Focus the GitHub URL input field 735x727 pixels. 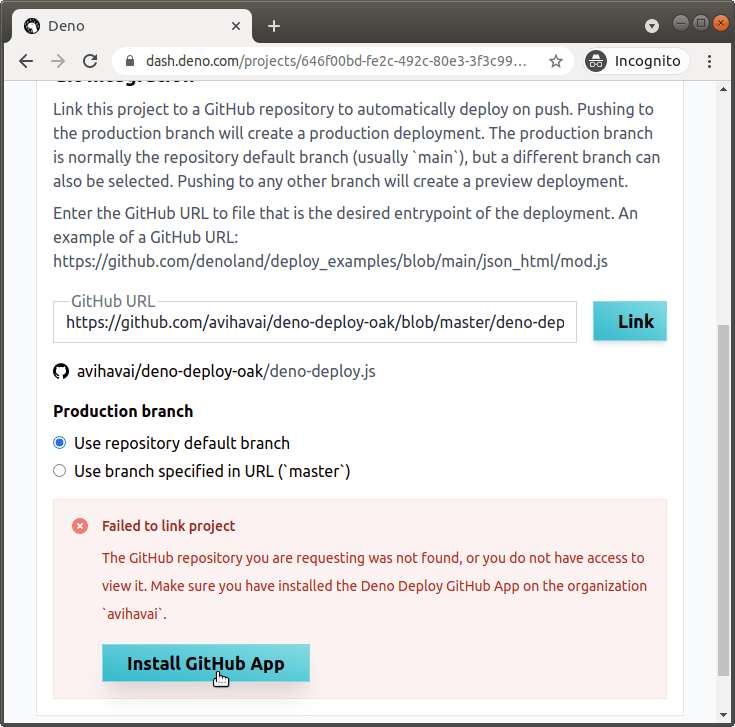click(x=315, y=322)
